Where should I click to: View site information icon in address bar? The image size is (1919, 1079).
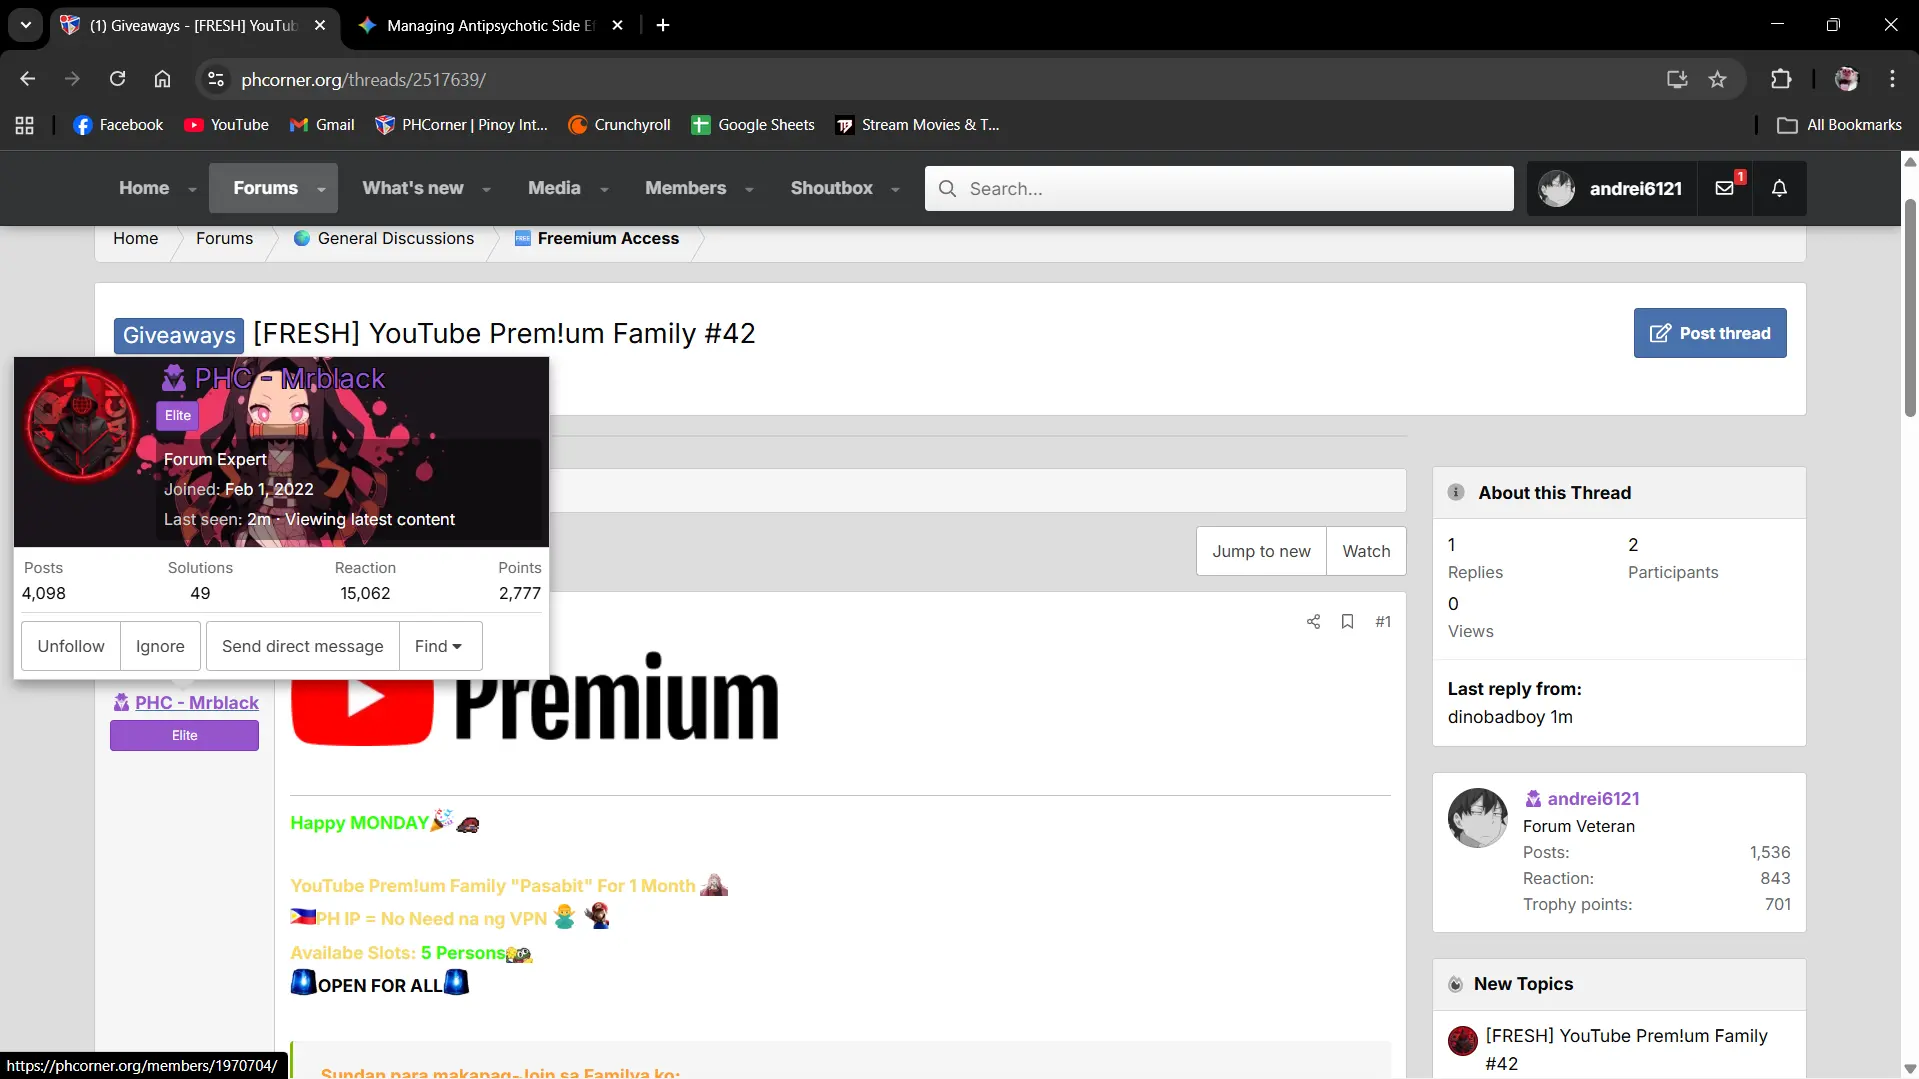[215, 79]
